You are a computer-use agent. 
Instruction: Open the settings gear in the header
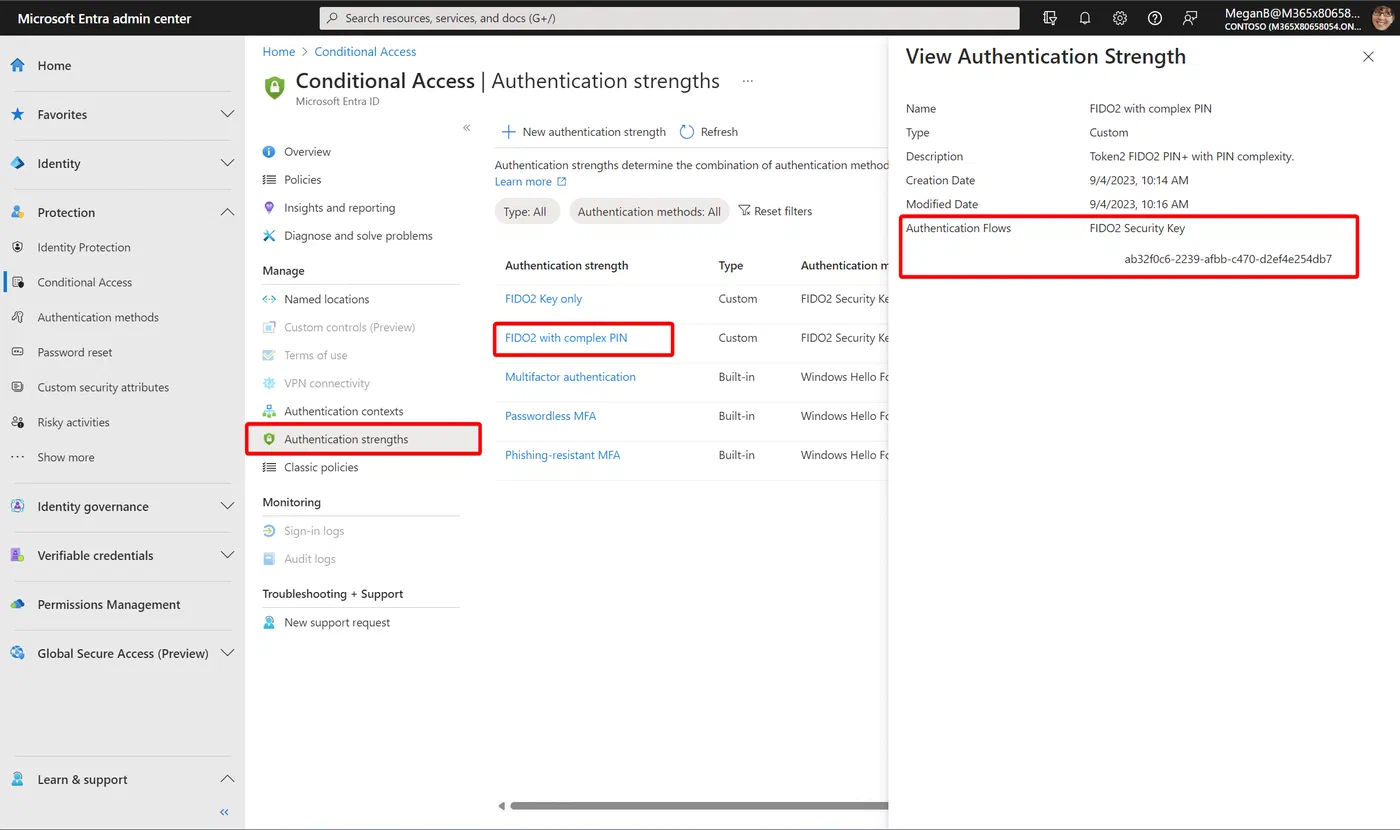pos(1120,18)
